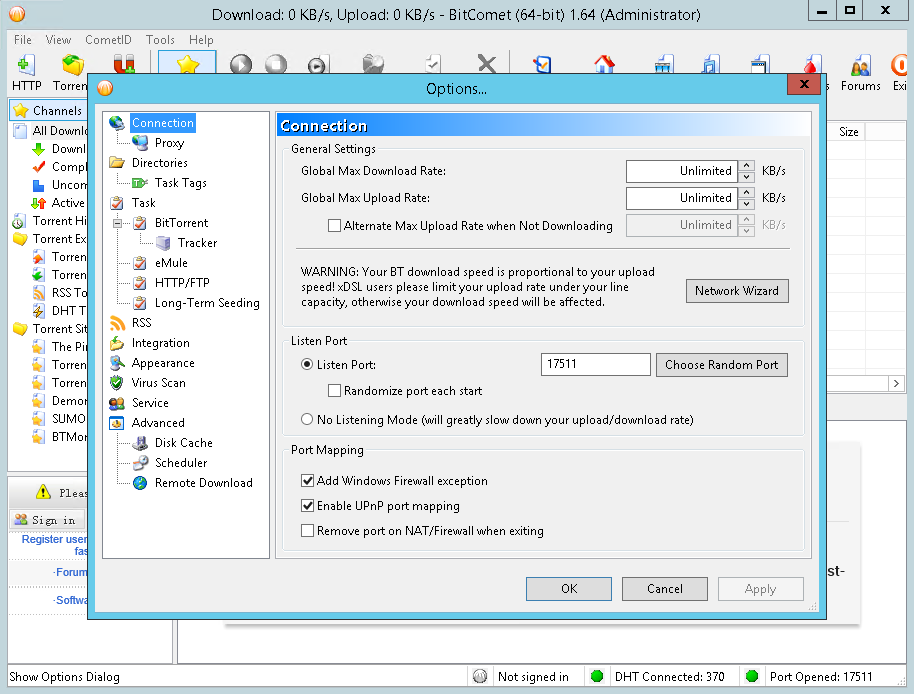
Task: Check Remove port on NAT/Firewall when exiting
Action: point(307,530)
